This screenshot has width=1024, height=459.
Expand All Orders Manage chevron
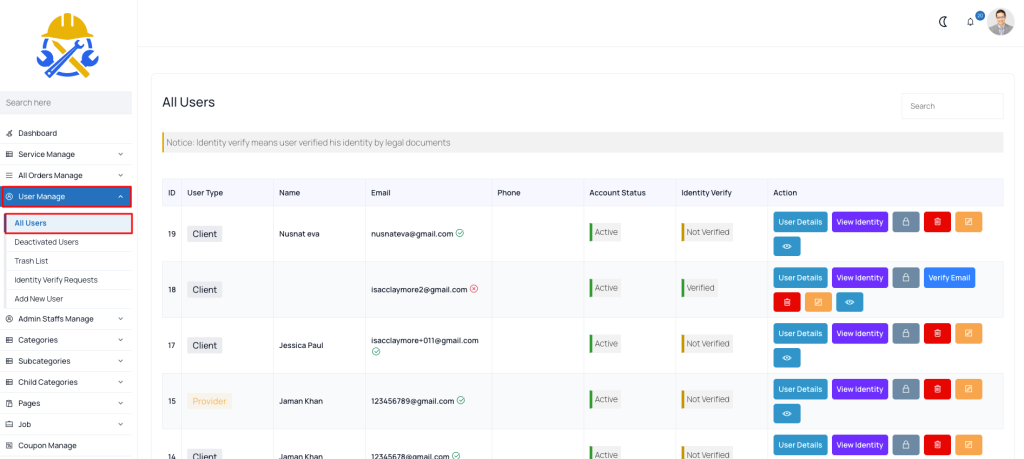[x=121, y=176]
